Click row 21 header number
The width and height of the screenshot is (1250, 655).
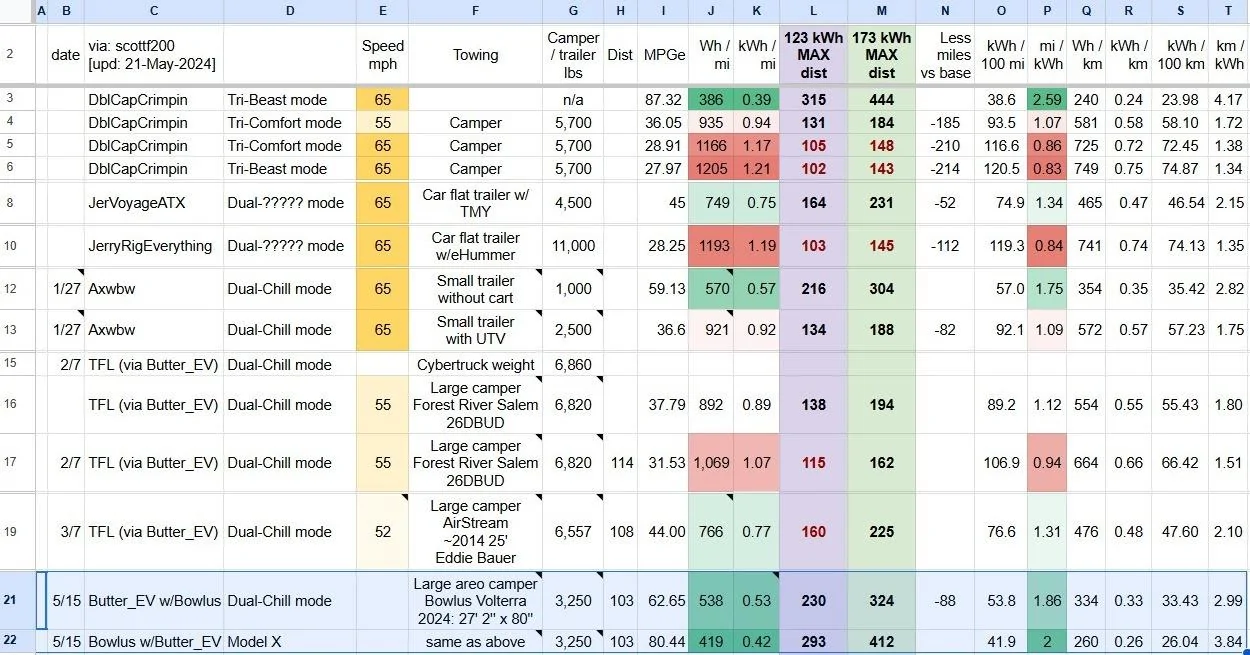pos(10,600)
